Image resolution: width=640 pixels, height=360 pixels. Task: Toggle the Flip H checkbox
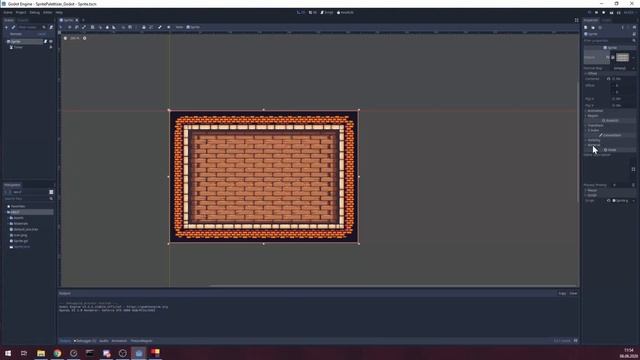click(614, 99)
